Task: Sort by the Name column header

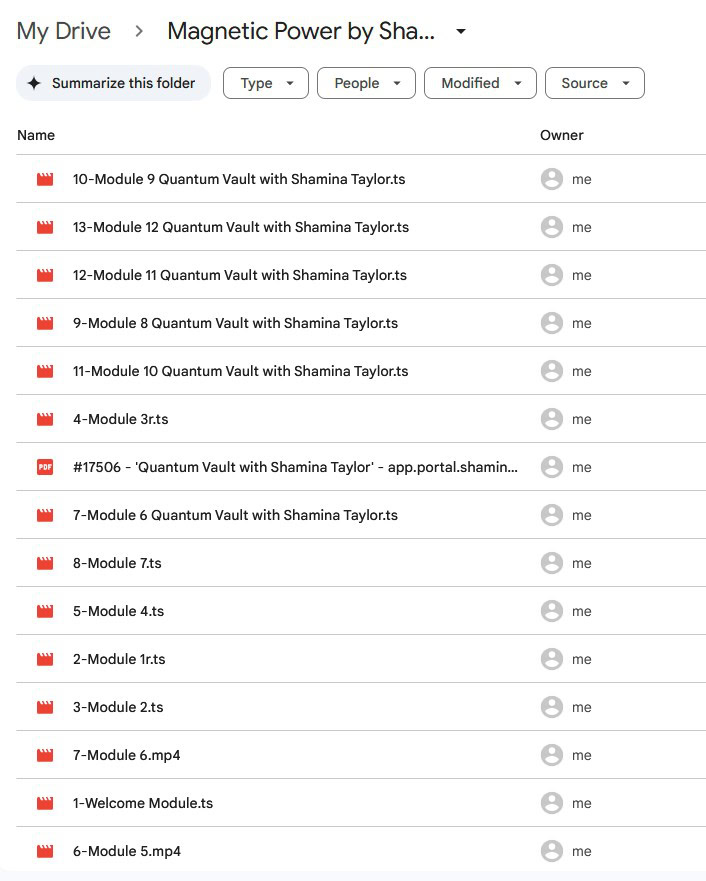Action: click(36, 135)
